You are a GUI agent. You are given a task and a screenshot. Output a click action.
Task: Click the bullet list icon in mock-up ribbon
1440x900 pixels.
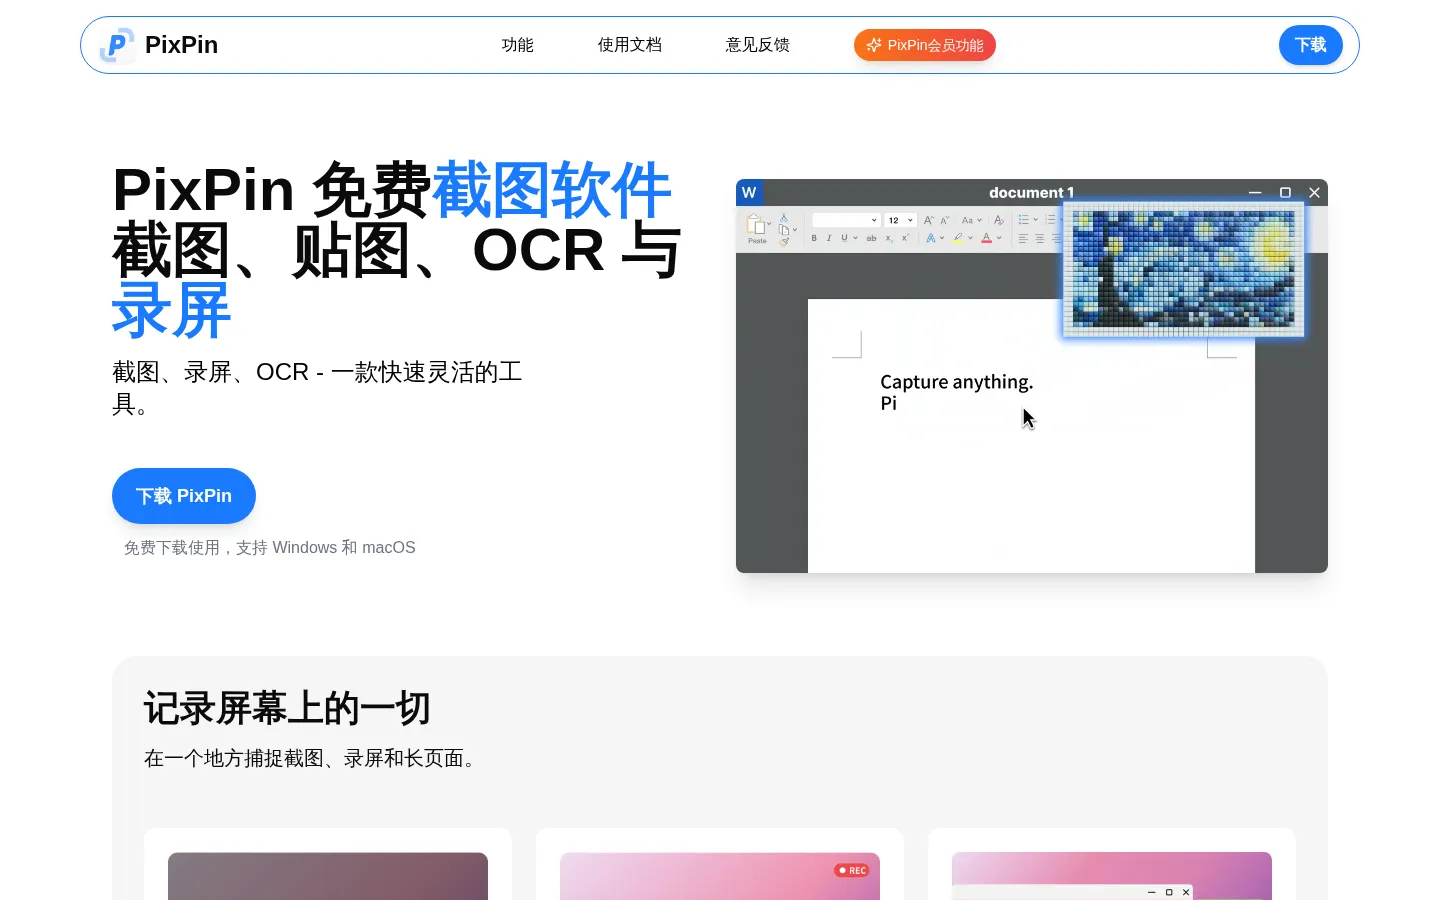pos(1023,219)
